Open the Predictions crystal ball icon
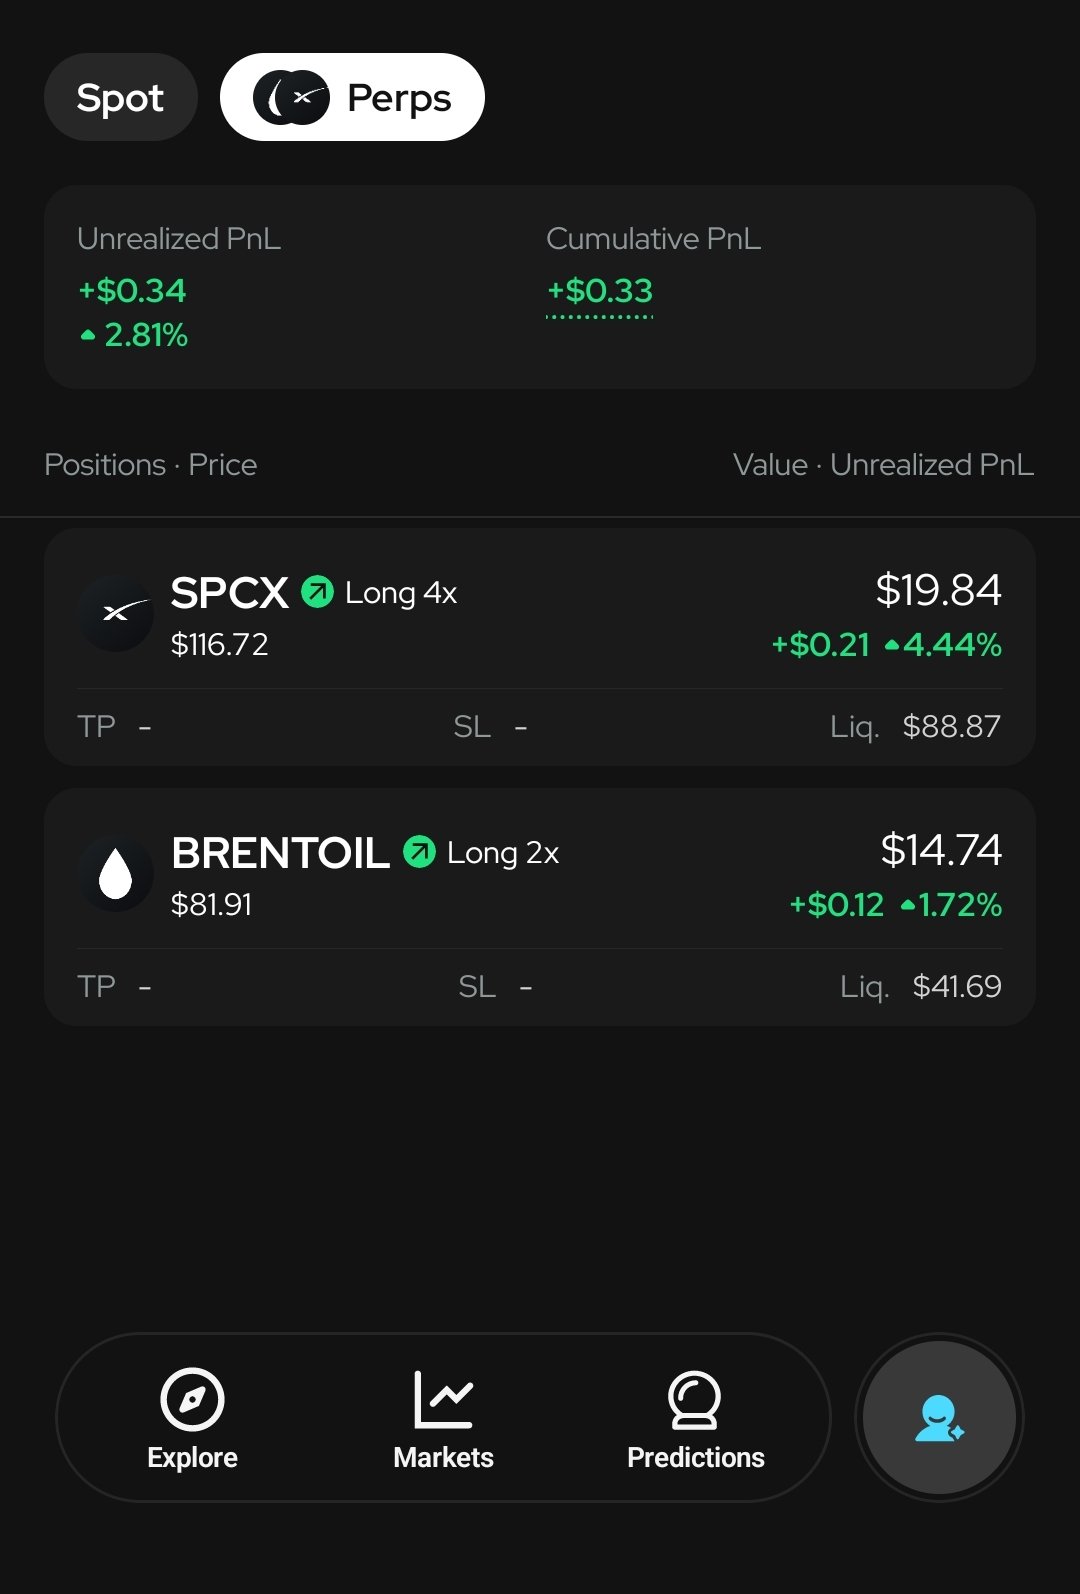Viewport: 1080px width, 1594px height. tap(695, 1399)
